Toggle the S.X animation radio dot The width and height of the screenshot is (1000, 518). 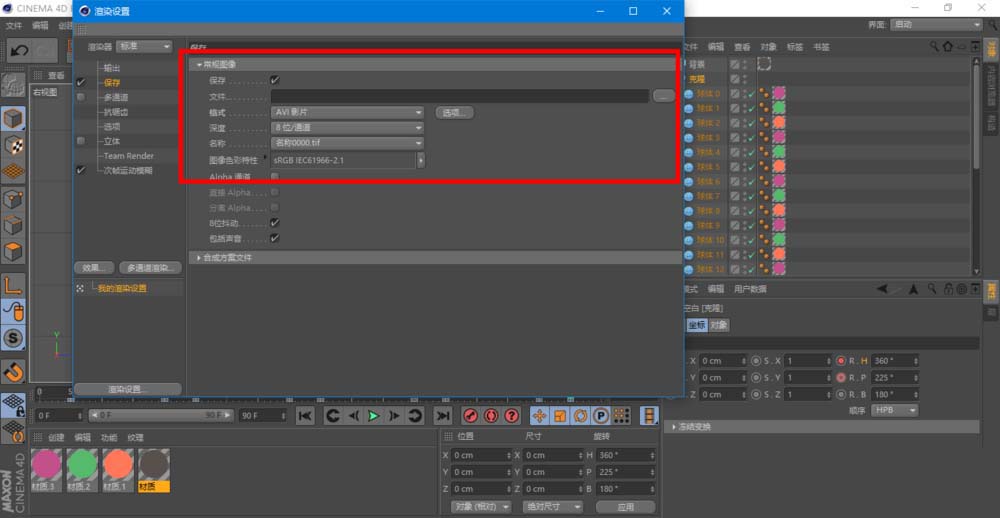(x=756, y=360)
